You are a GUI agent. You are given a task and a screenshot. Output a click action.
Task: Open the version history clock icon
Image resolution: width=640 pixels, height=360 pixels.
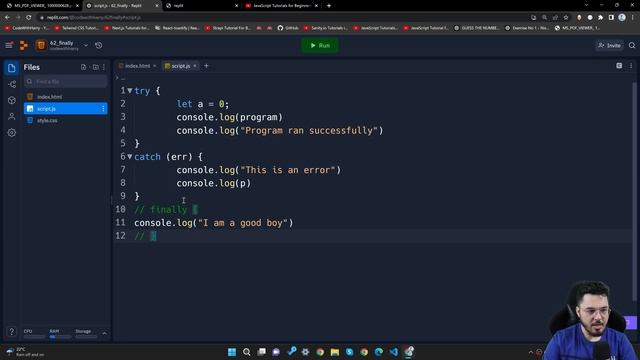(x=99, y=45)
